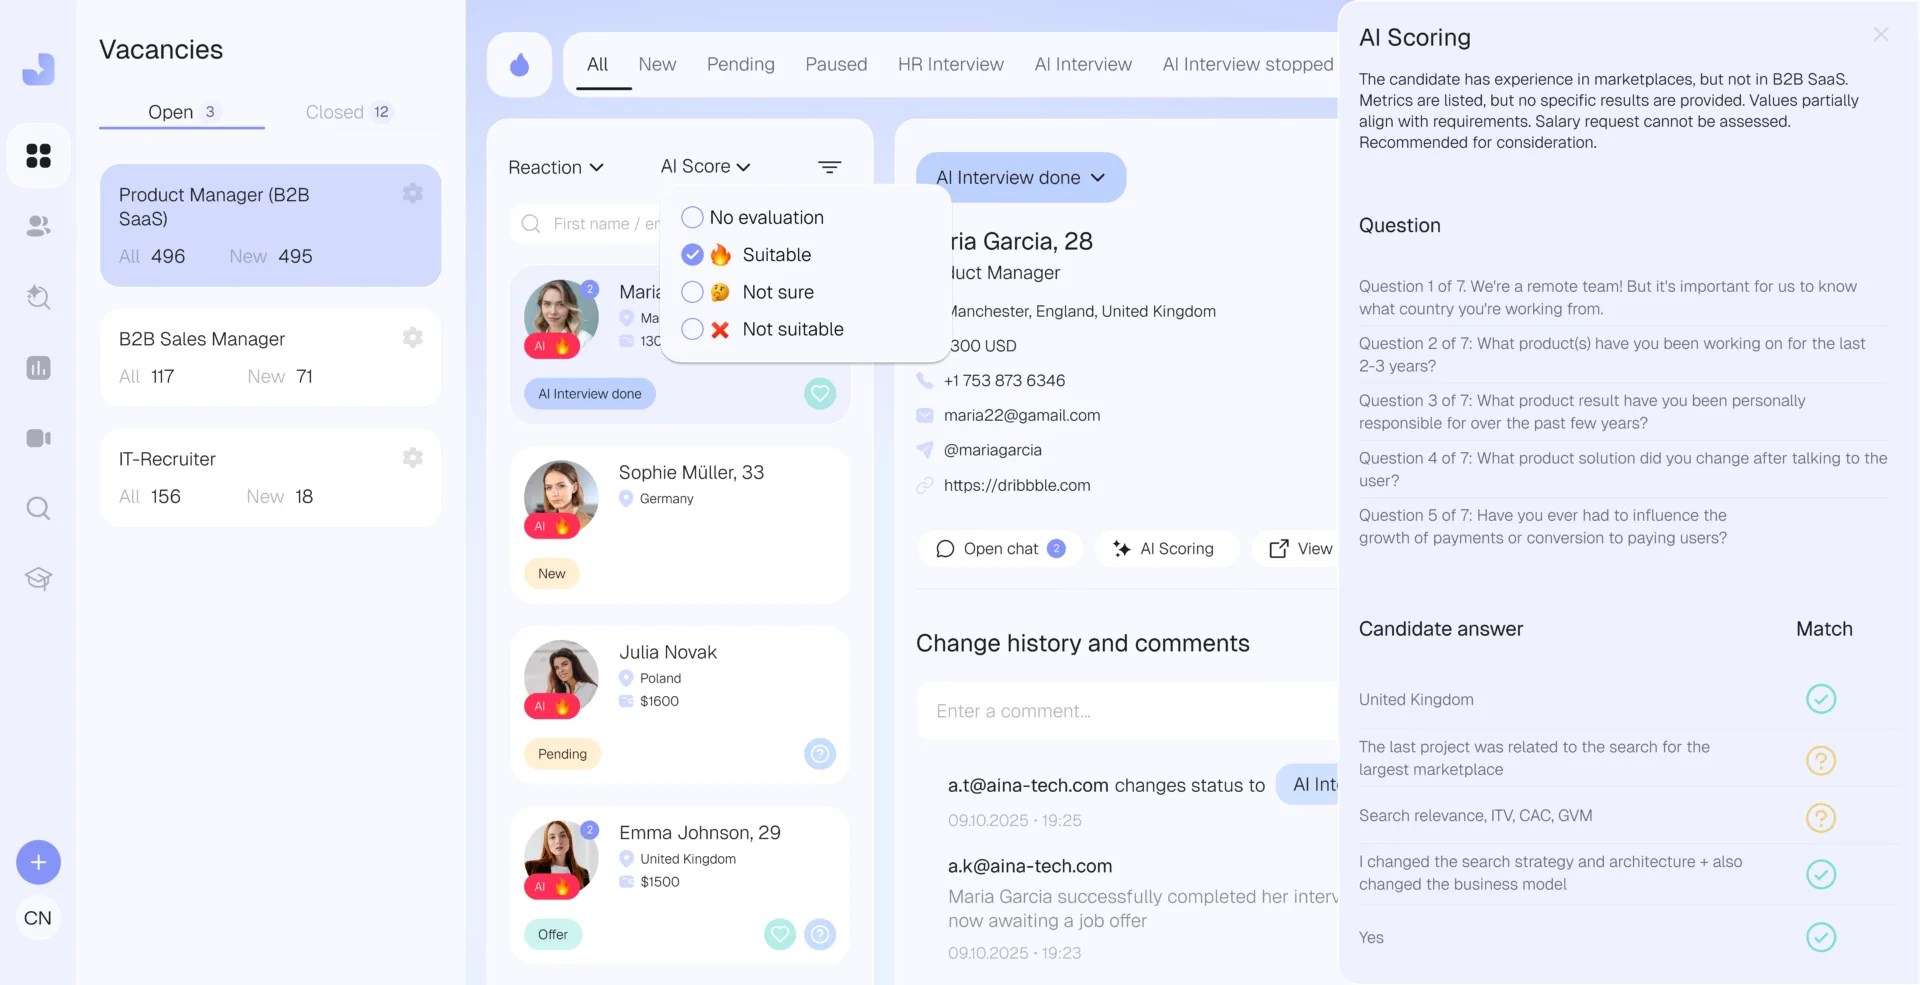The image size is (1920, 985).
Task: Open the CN user avatar menu
Action: click(x=38, y=918)
